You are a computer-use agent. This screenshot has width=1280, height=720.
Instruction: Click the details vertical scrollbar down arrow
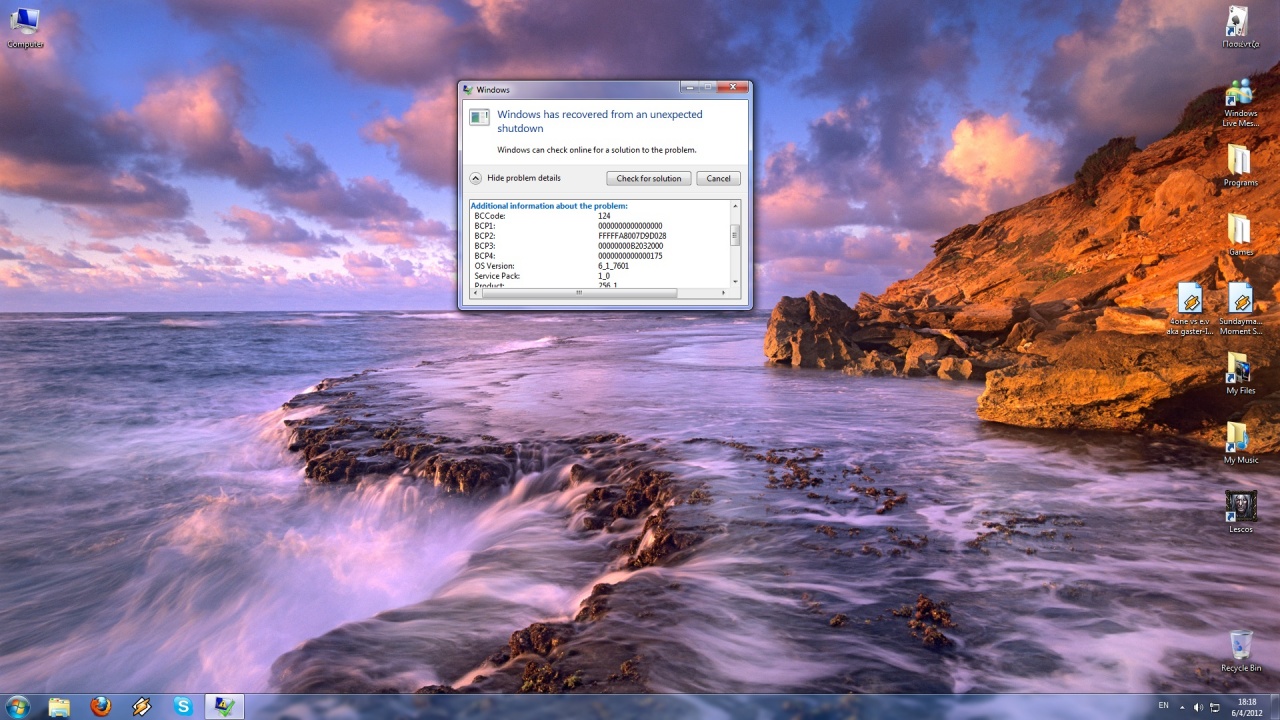[735, 282]
